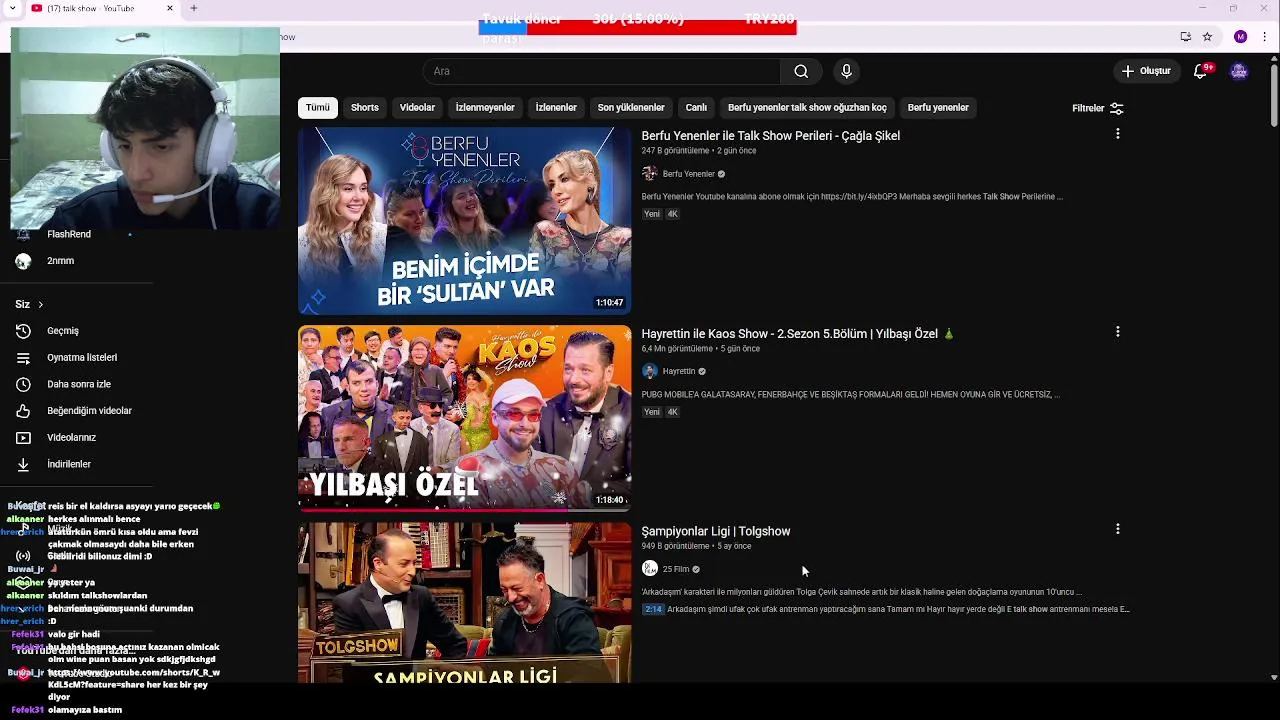Close the talk show YouTube tab
This screenshot has height=720, width=1280.
169,8
